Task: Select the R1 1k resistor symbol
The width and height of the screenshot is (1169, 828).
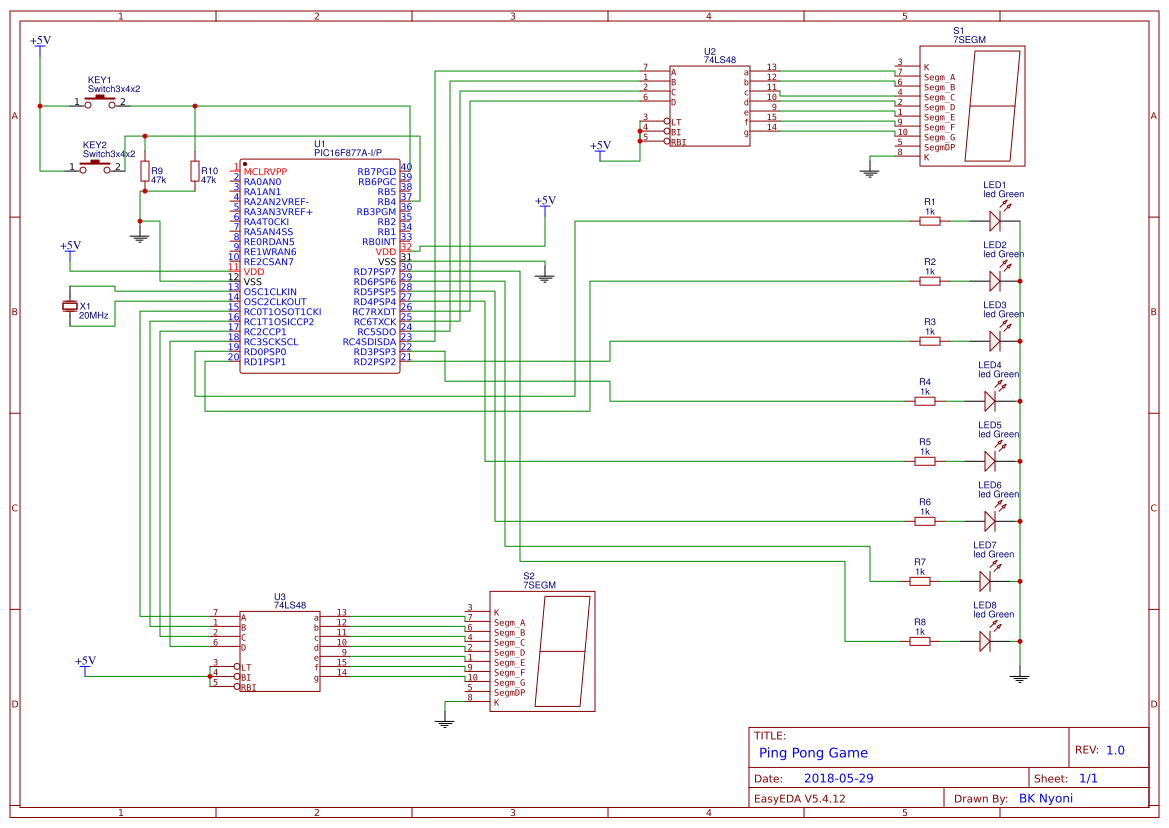Action: tap(930, 221)
